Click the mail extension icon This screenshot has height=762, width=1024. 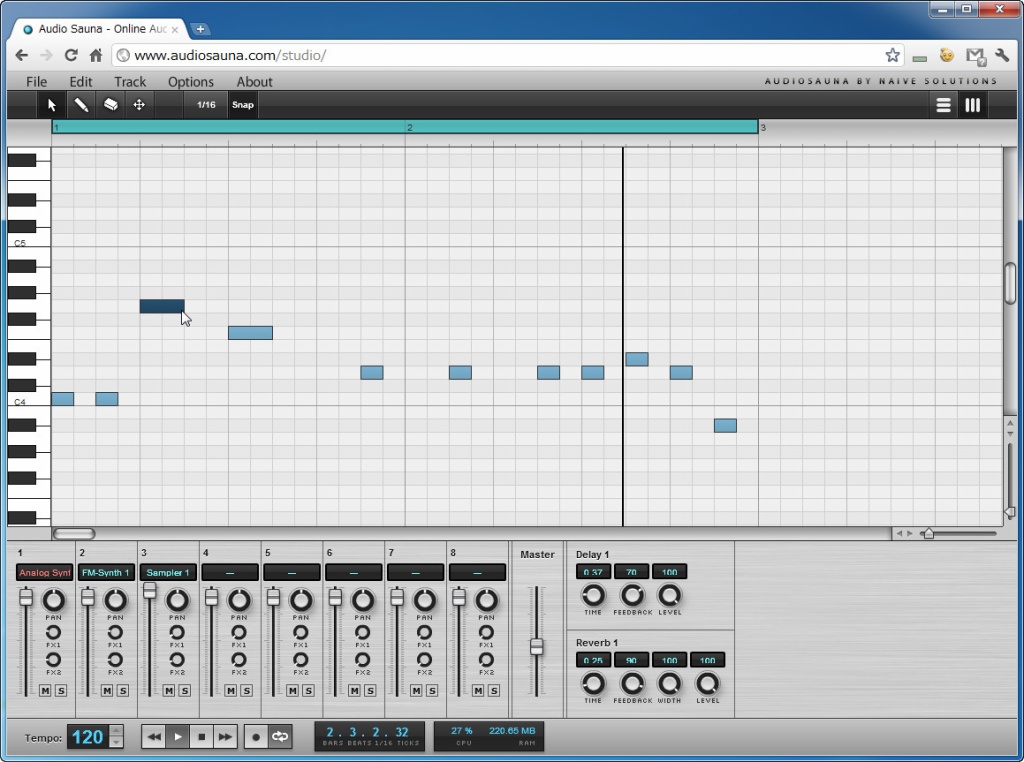click(x=975, y=56)
